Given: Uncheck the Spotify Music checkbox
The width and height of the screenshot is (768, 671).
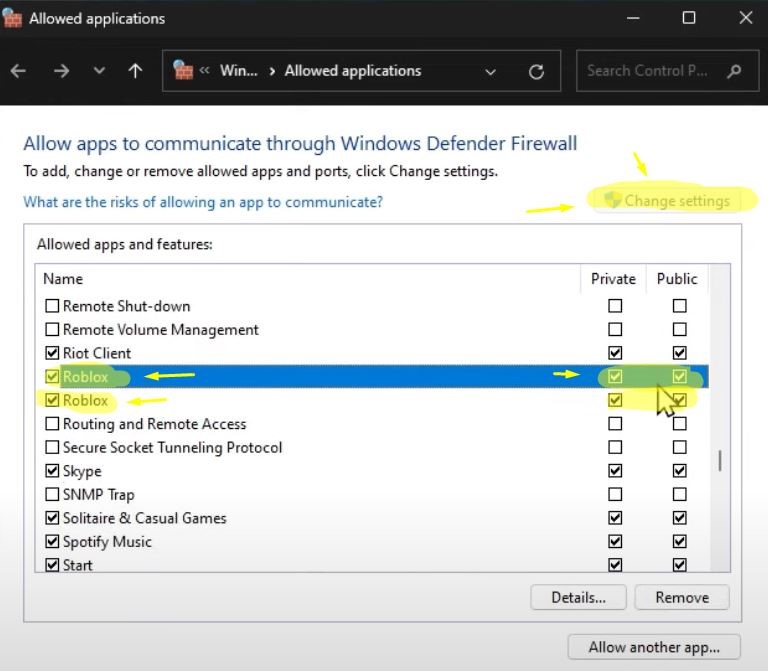Looking at the screenshot, I should pos(52,541).
